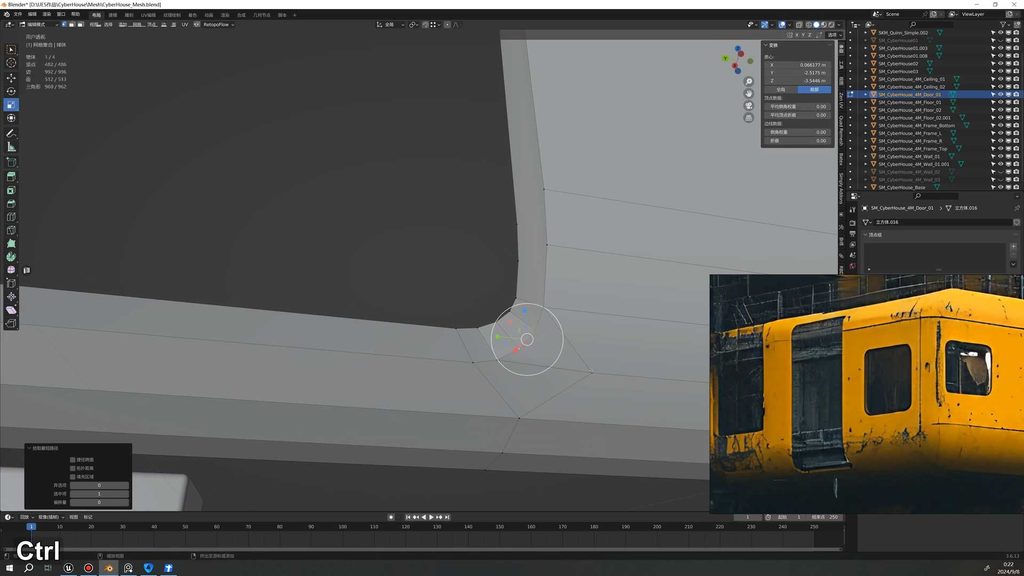This screenshot has width=1024, height=576.
Task: Open the RetopoFlow dropdown in header
Action: tap(219, 24)
